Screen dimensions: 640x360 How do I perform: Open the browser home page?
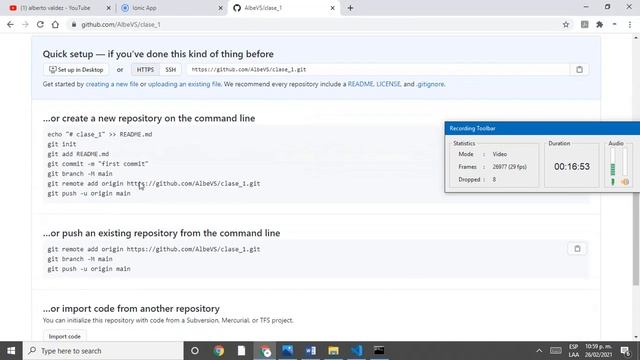tap(55, 24)
